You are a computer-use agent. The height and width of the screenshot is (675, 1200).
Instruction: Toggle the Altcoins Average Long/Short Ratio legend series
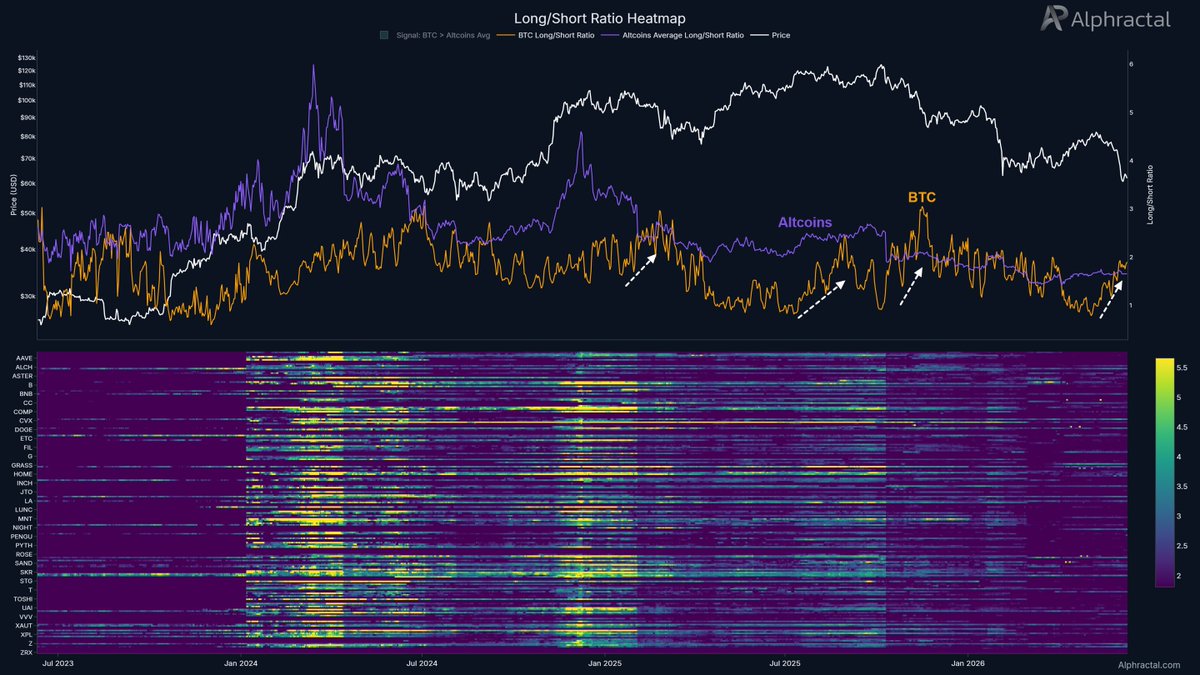click(x=671, y=35)
